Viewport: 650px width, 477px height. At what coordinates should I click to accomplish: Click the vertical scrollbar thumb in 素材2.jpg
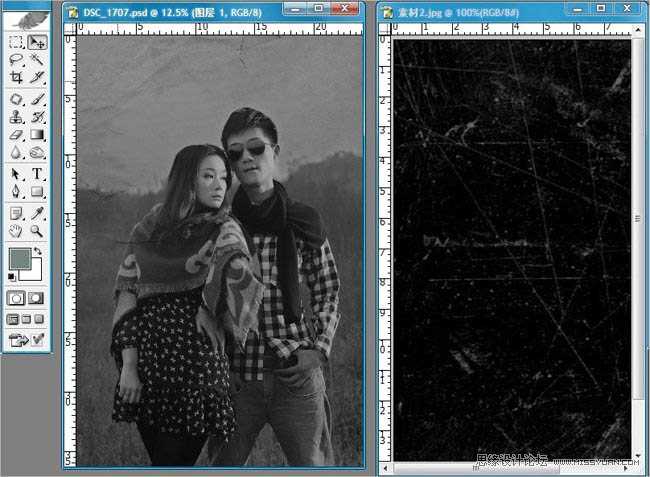638,219
